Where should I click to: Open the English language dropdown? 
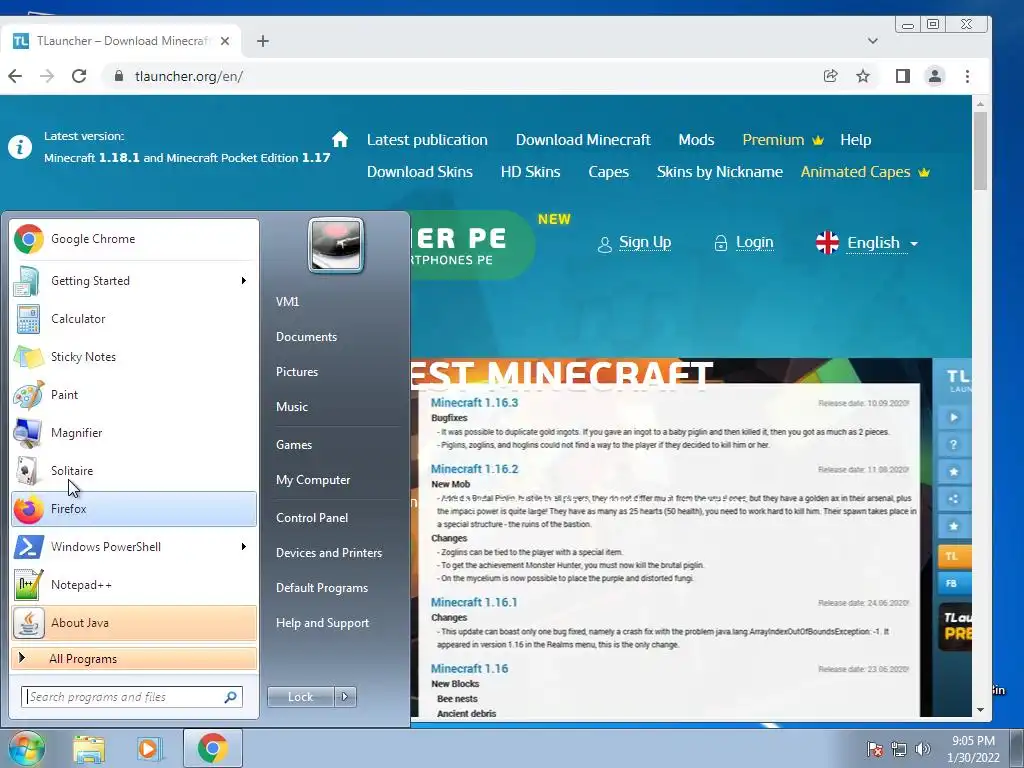tap(867, 243)
